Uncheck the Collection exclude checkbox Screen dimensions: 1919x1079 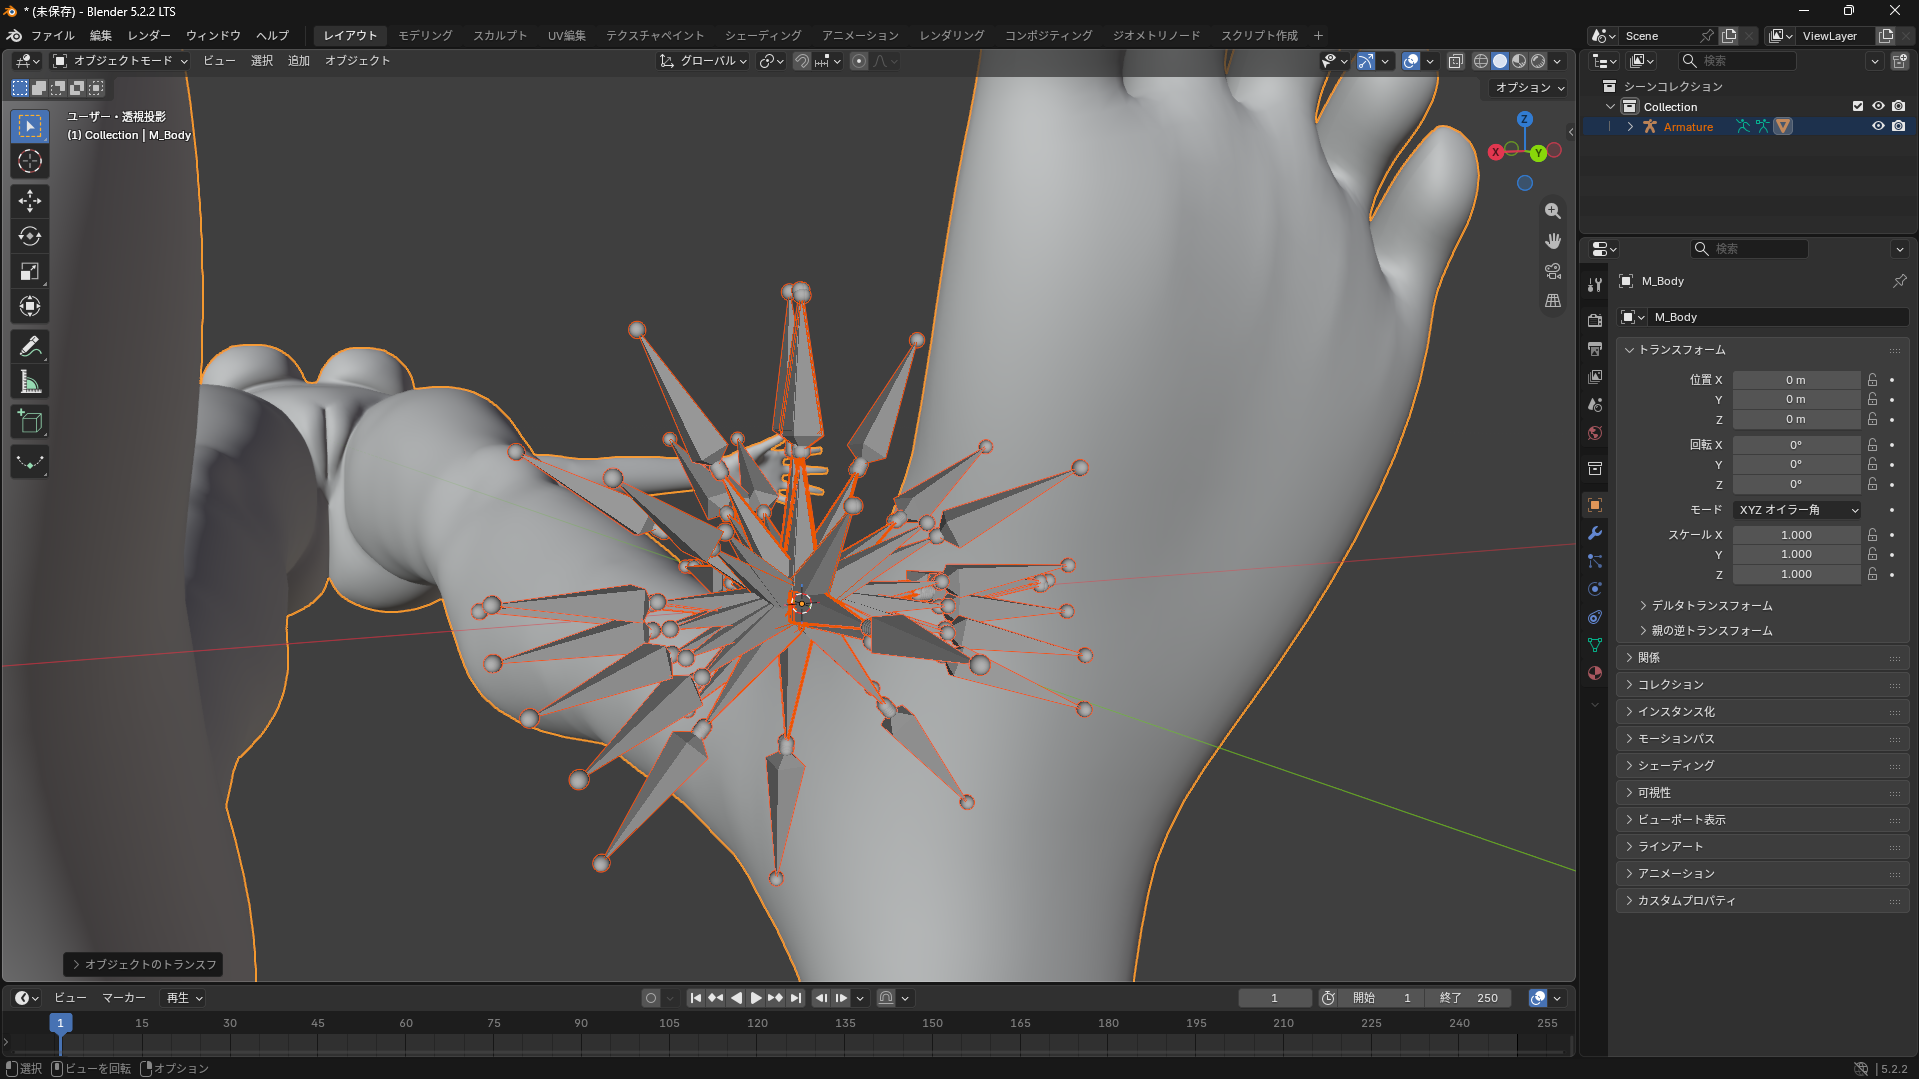[x=1858, y=107]
